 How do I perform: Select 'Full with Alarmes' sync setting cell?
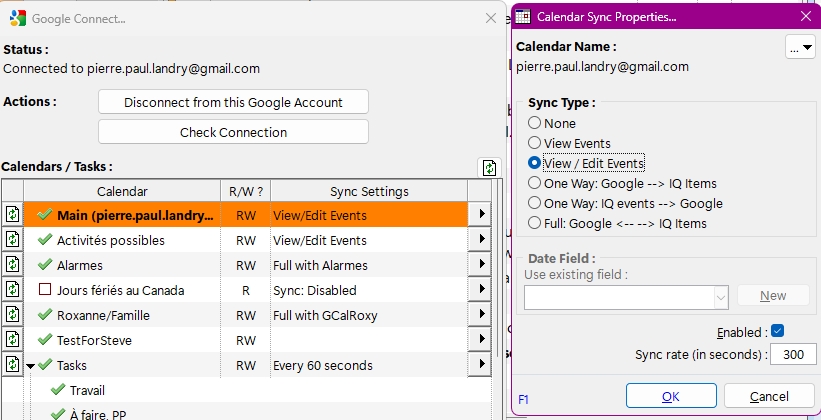(369, 265)
